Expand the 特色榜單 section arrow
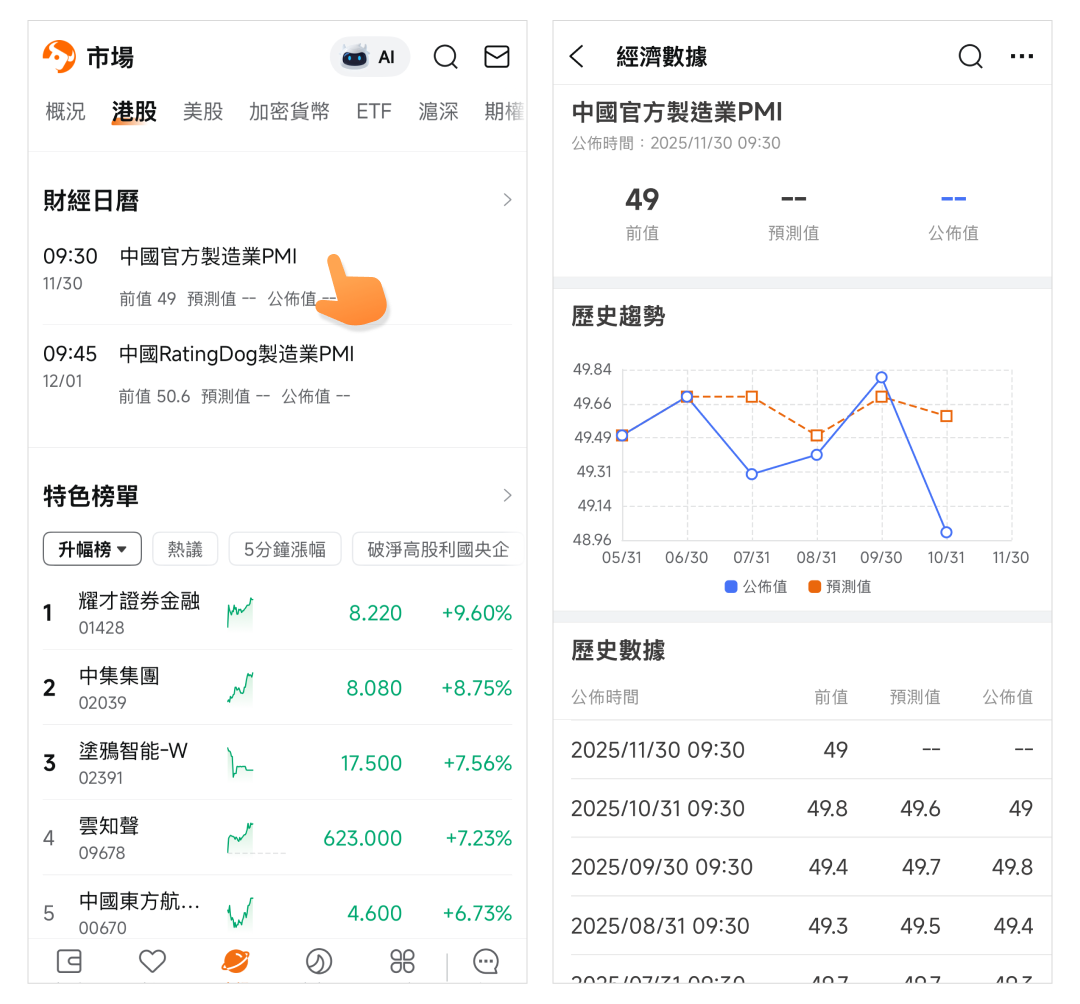 (x=507, y=495)
